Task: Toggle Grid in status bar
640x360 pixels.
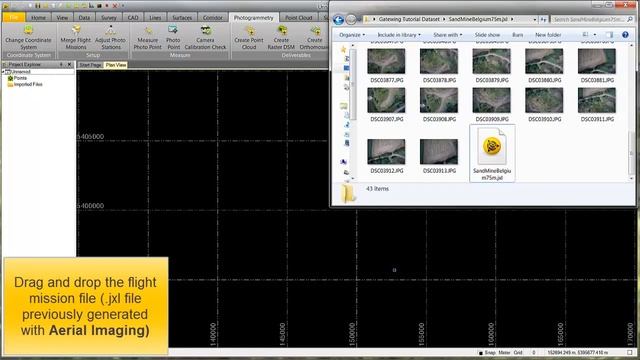Action: tap(518, 353)
